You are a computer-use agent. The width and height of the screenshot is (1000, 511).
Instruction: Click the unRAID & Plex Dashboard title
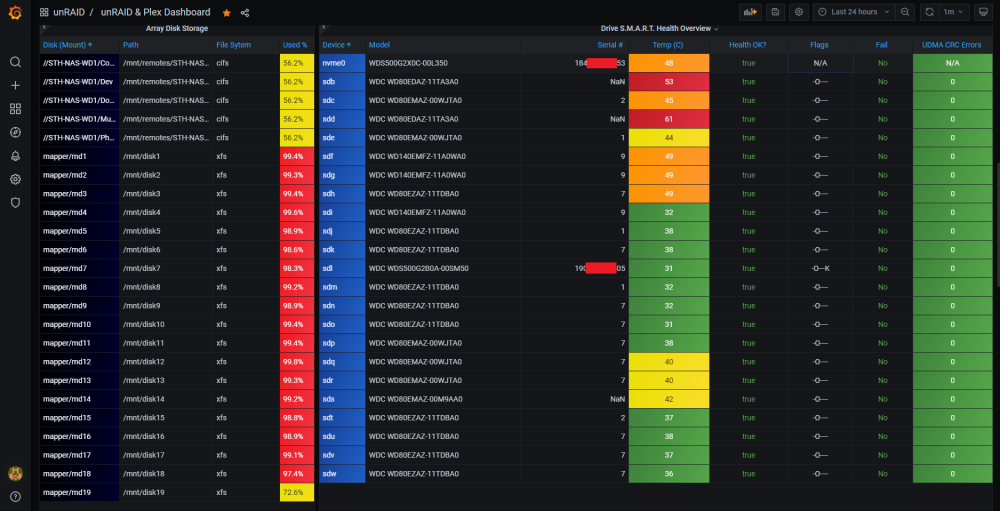[x=156, y=12]
